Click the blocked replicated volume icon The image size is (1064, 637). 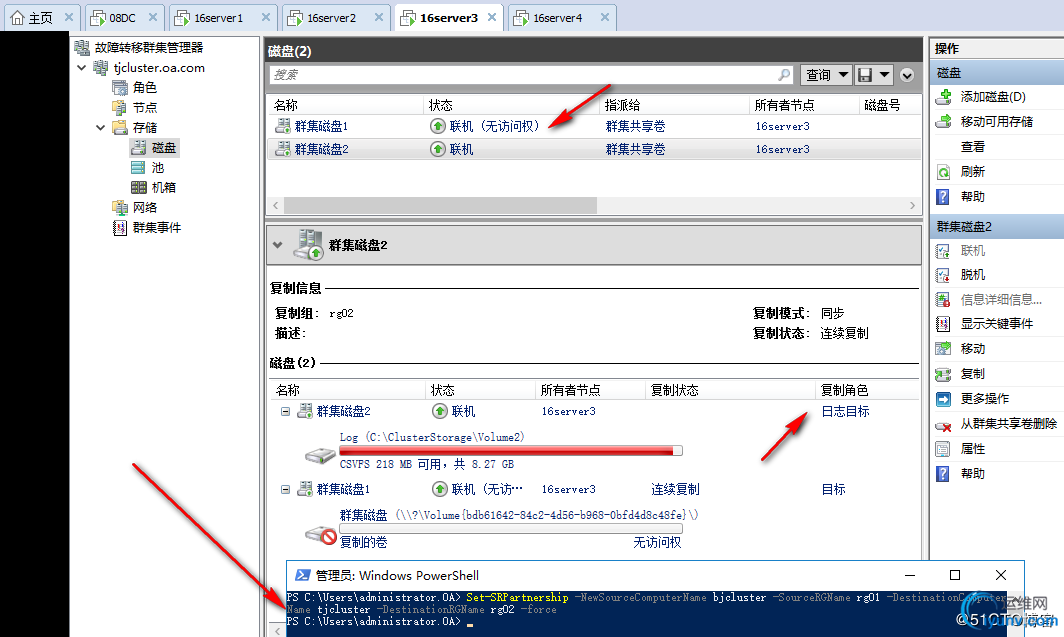pyautogui.click(x=321, y=535)
